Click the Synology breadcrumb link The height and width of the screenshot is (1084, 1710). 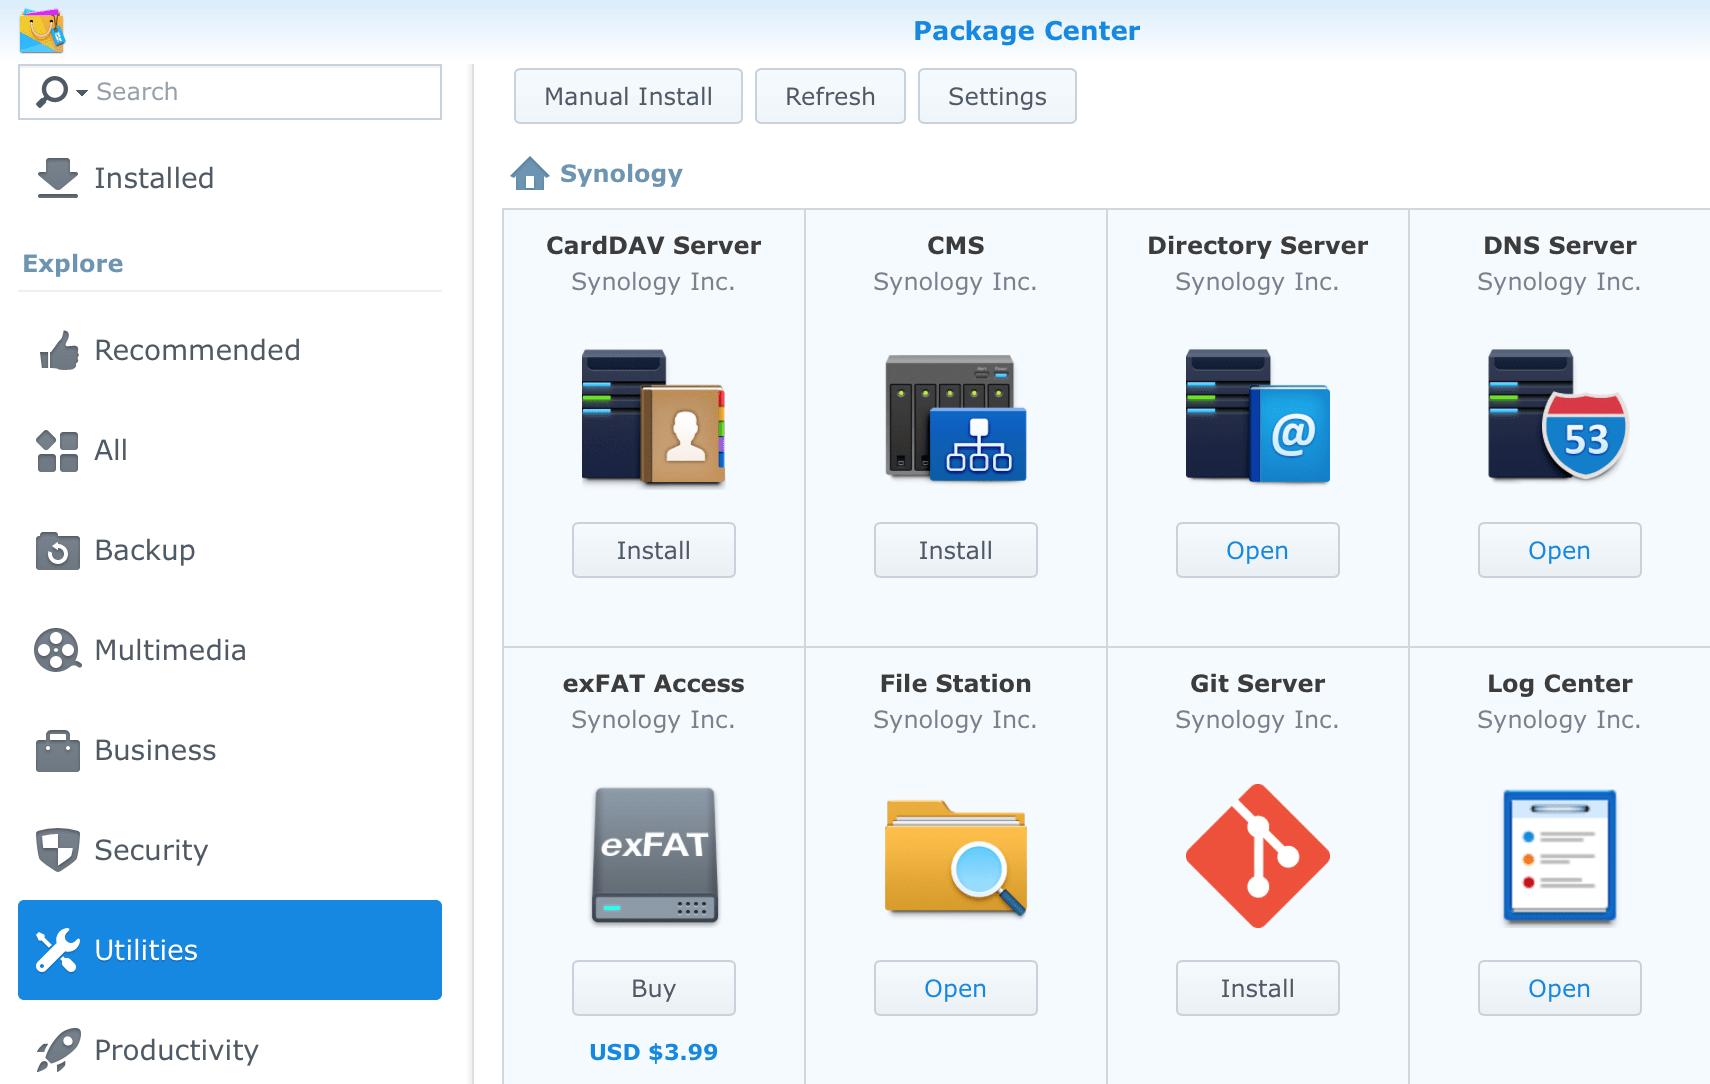coord(621,174)
